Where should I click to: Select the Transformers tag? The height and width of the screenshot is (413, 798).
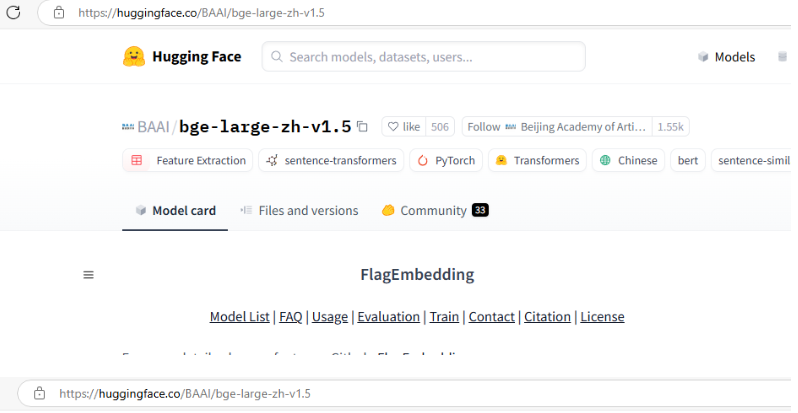pyautogui.click(x=537, y=160)
